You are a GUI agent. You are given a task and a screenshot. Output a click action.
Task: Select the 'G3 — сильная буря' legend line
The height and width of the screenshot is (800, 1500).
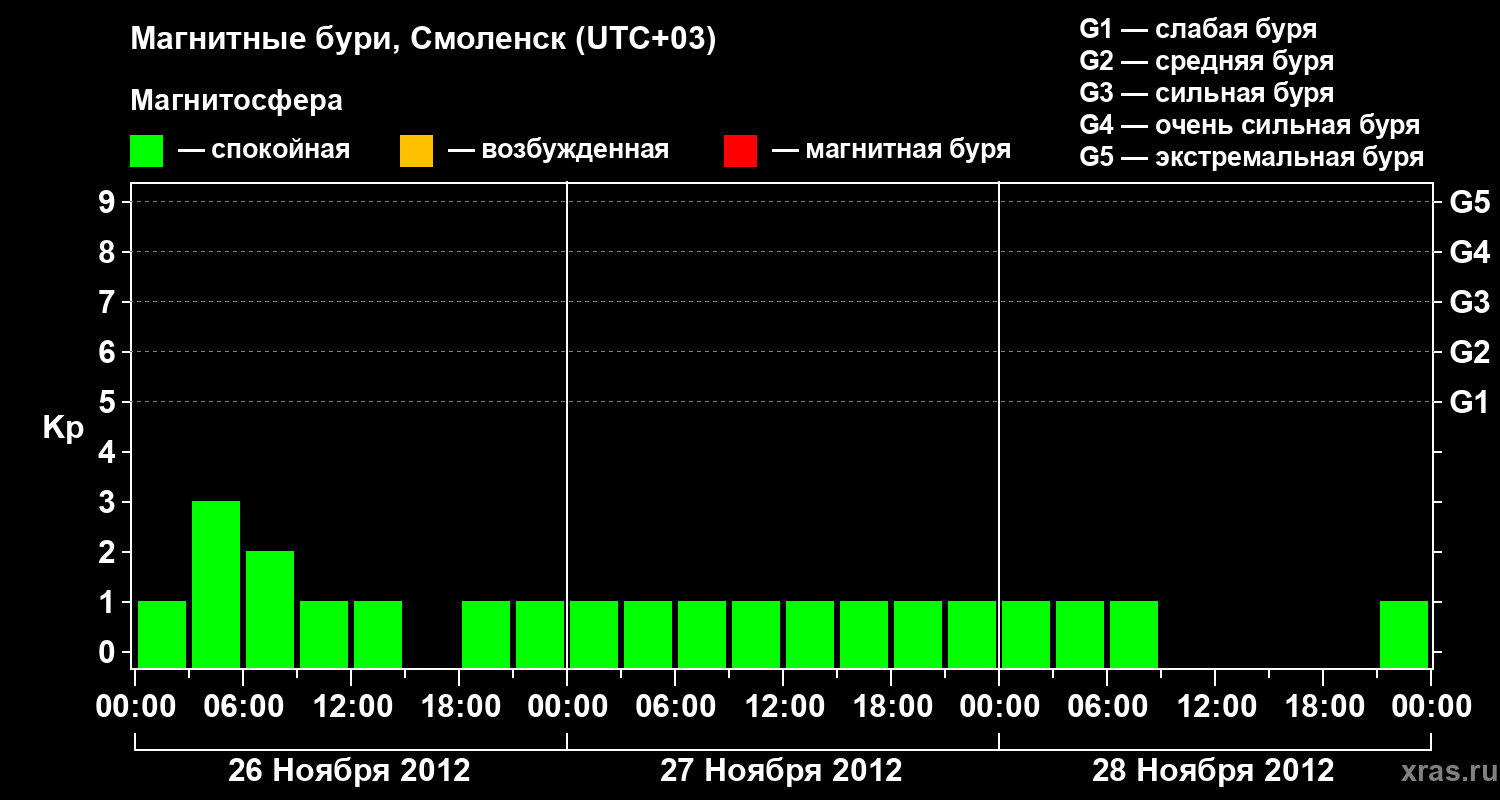click(1207, 93)
